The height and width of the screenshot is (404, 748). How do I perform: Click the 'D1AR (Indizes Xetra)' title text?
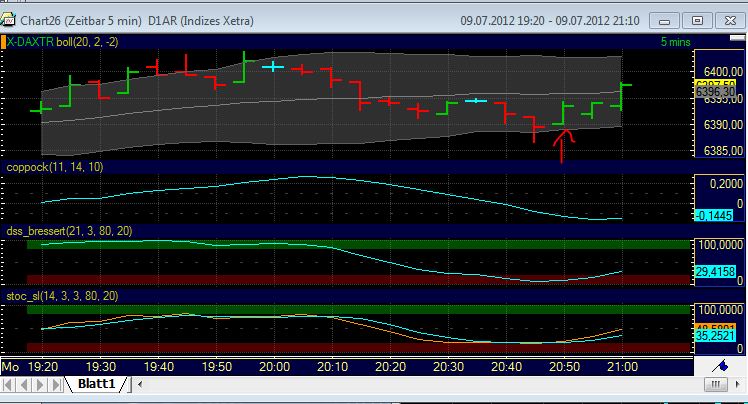[201, 21]
